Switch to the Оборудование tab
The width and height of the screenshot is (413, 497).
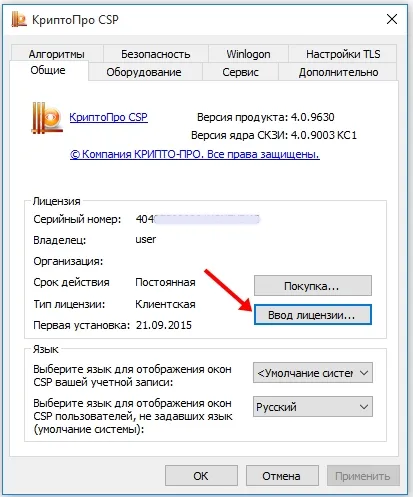pyautogui.click(x=144, y=72)
